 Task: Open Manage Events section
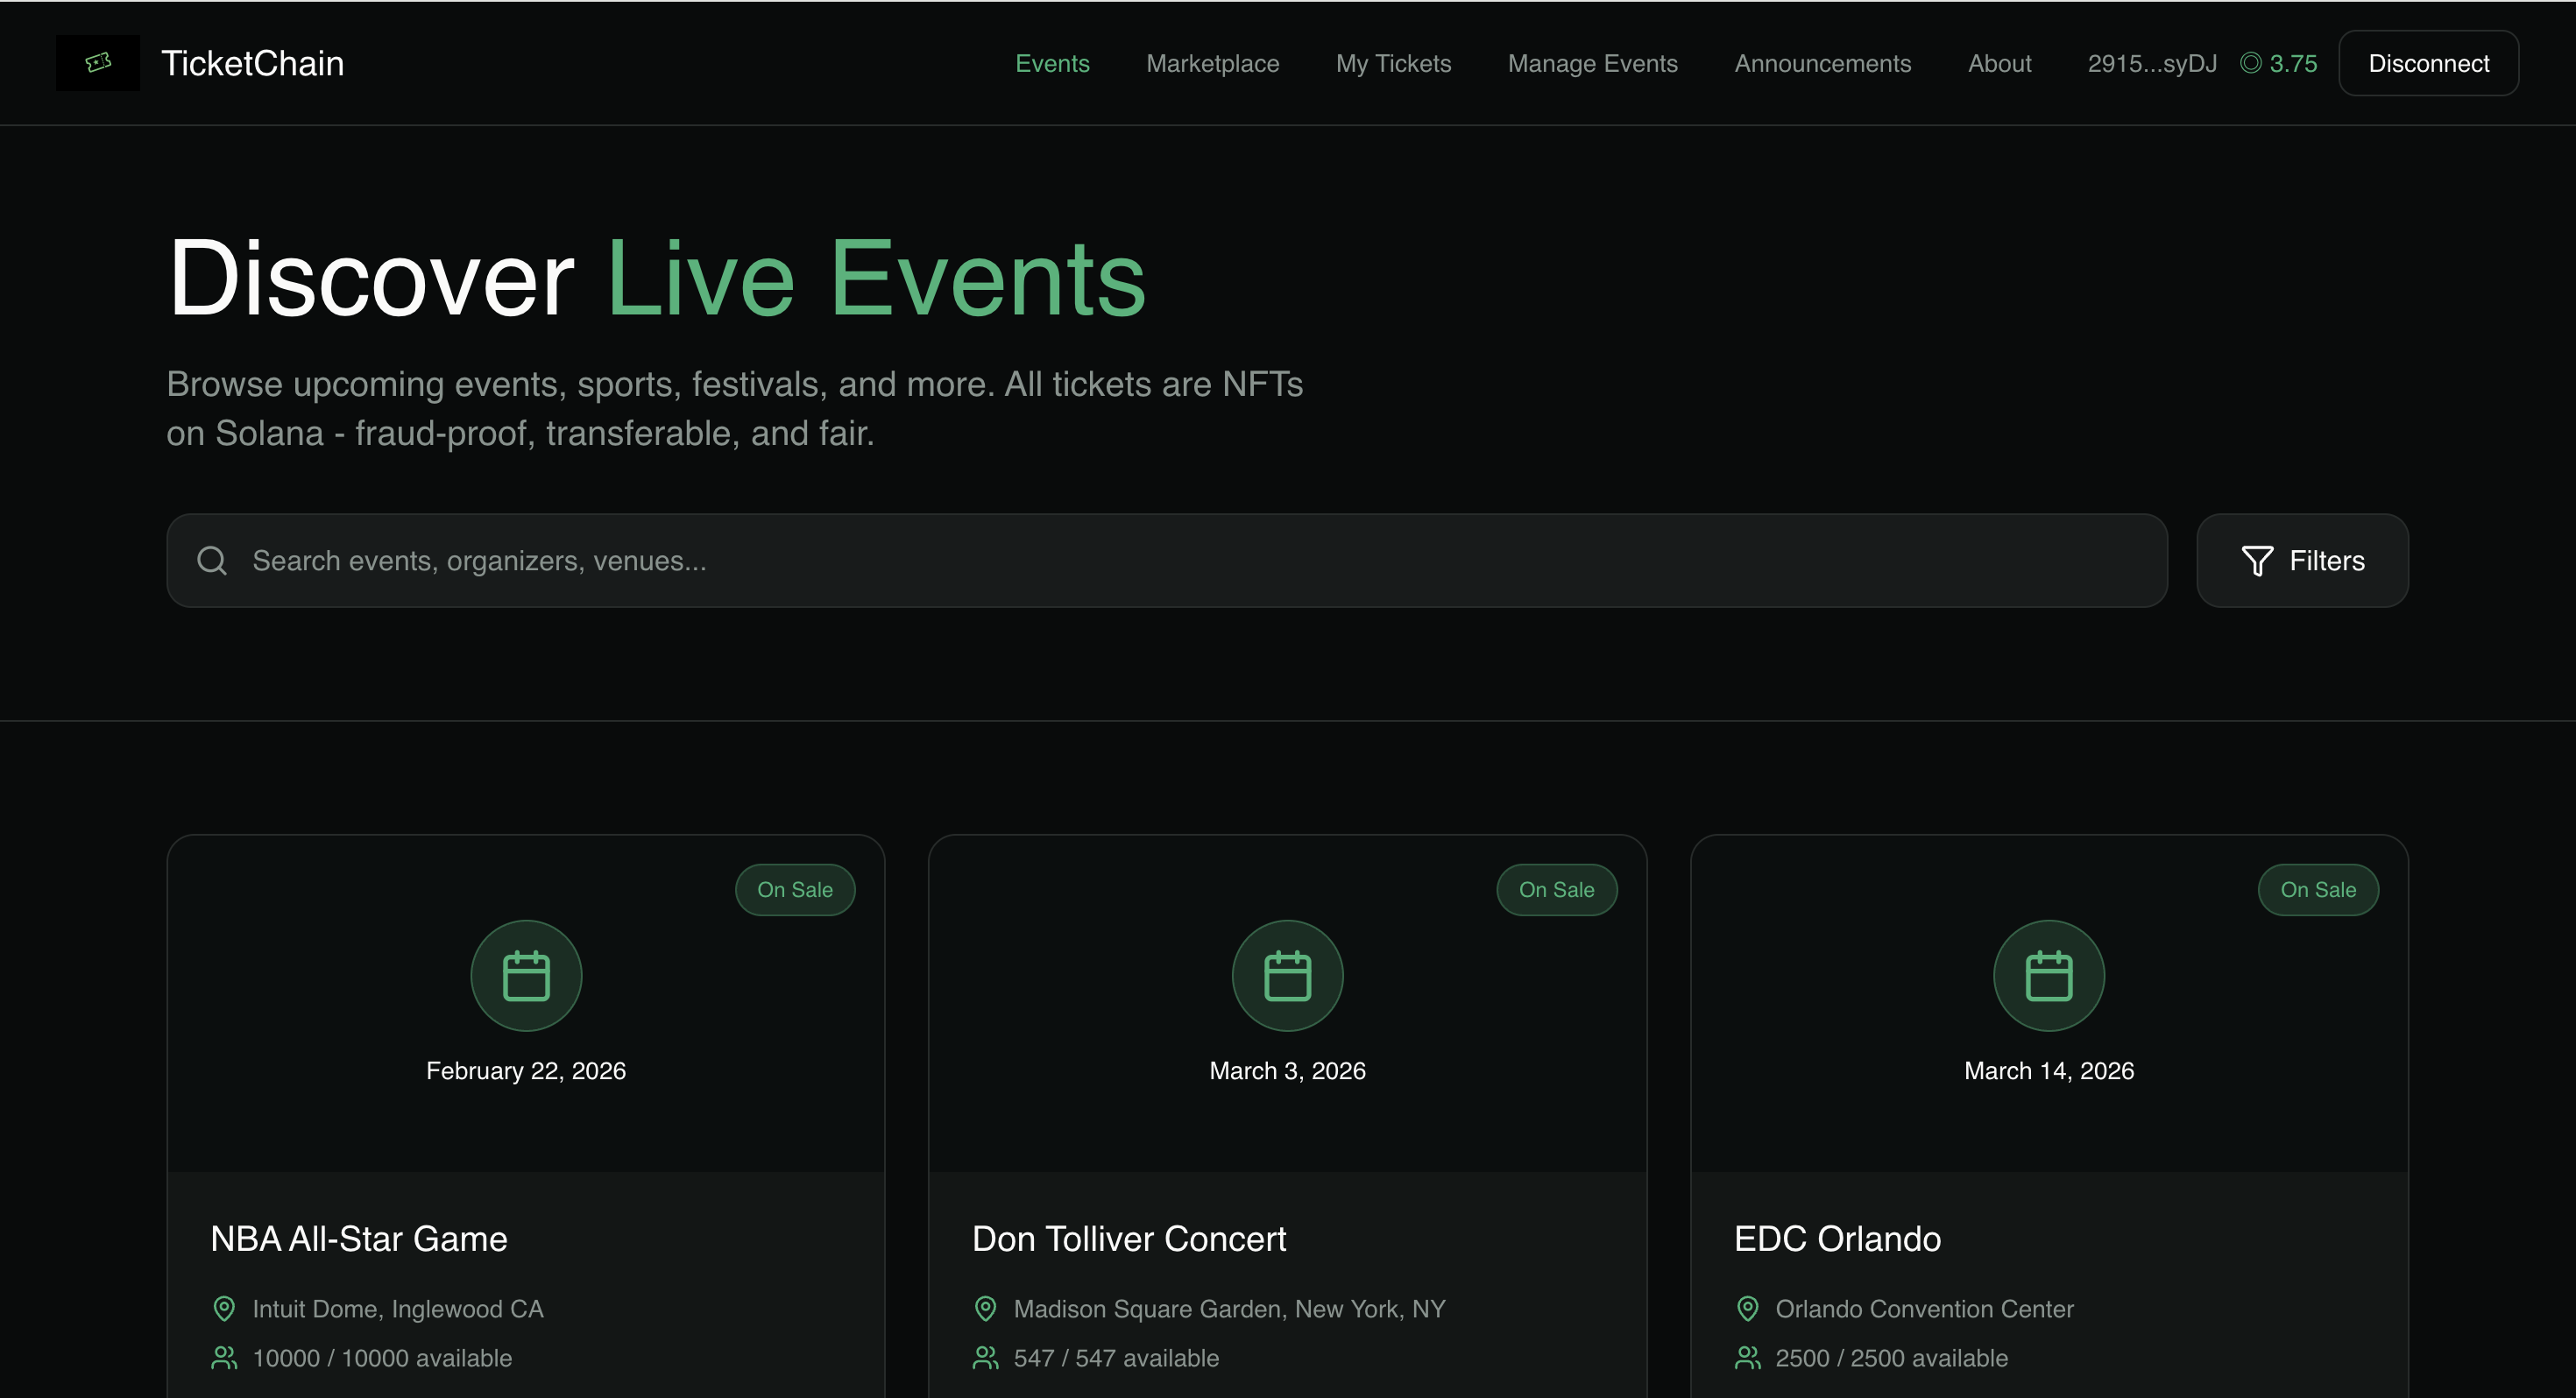click(x=1592, y=63)
